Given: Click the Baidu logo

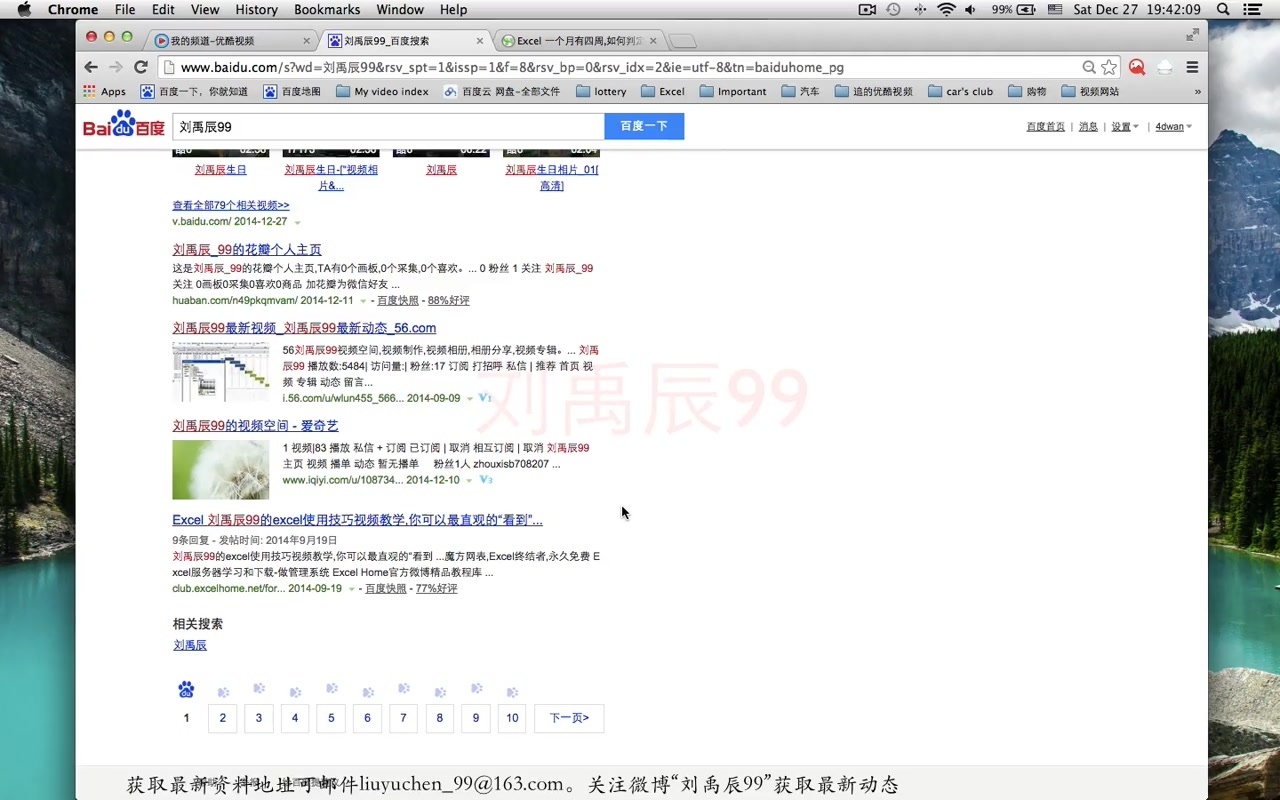Looking at the screenshot, I should tap(123, 126).
